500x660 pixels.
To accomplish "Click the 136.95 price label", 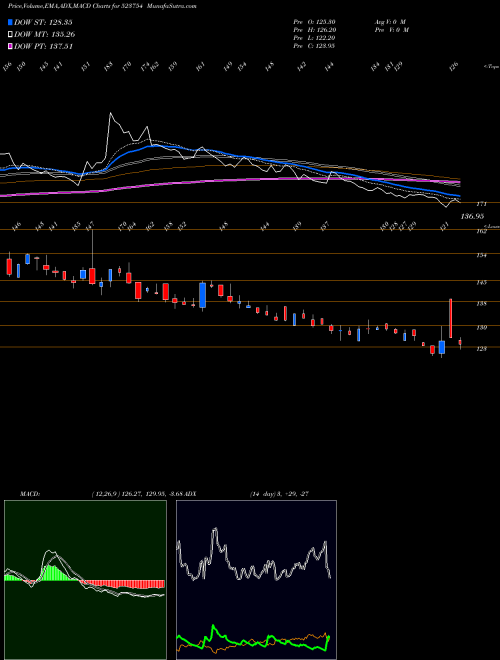I will [x=472, y=216].
